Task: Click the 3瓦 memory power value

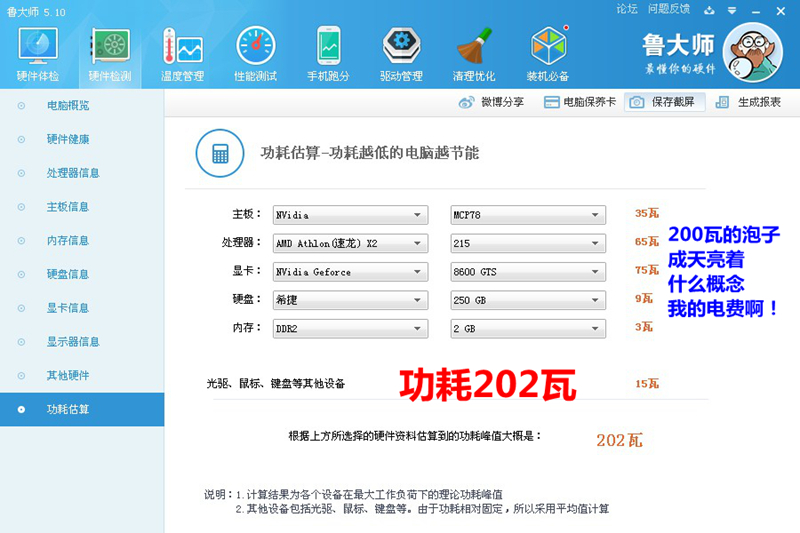Action: pyautogui.click(x=644, y=327)
